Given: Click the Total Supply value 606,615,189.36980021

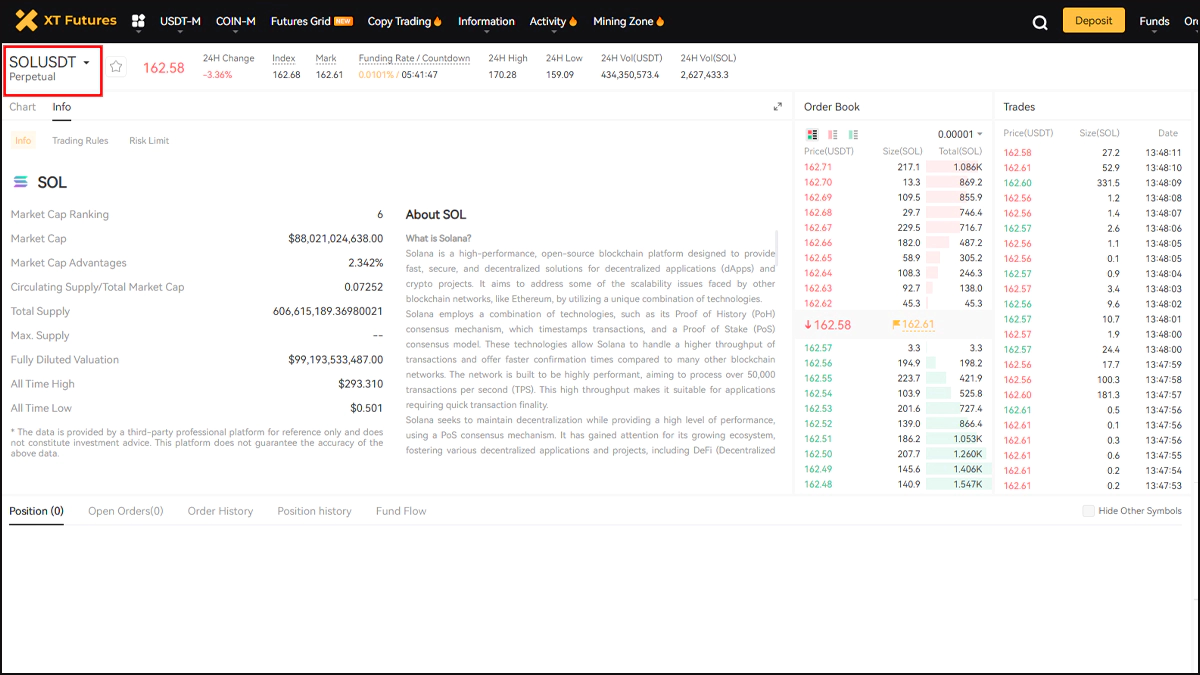Looking at the screenshot, I should pyautogui.click(x=328, y=311).
